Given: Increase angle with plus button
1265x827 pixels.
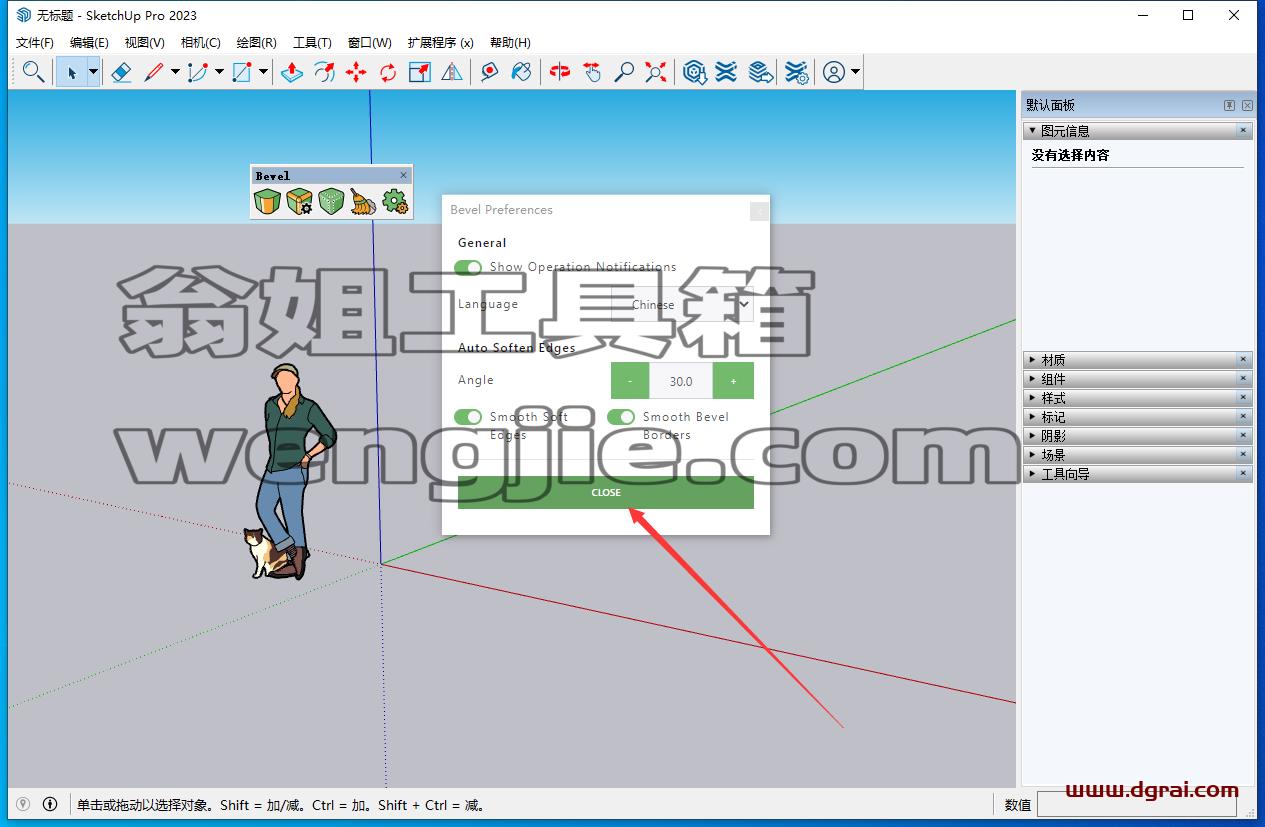Looking at the screenshot, I should point(733,381).
